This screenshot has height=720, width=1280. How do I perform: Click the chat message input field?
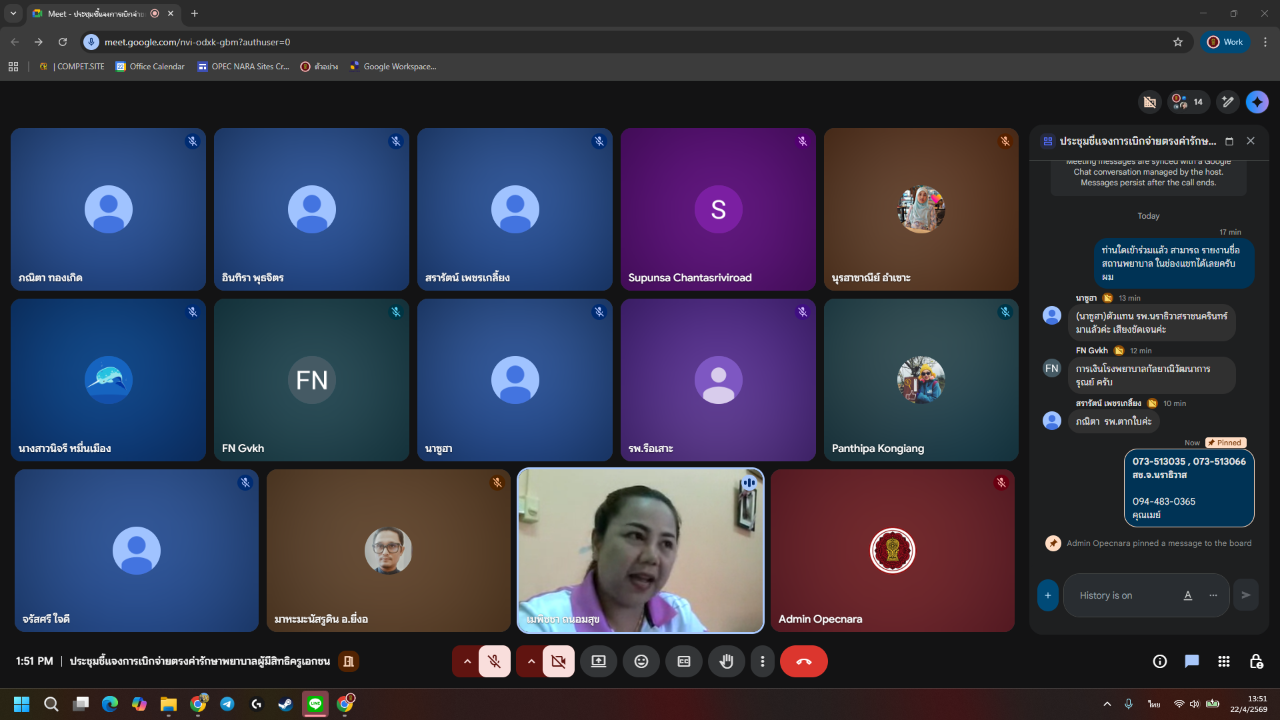1125,595
